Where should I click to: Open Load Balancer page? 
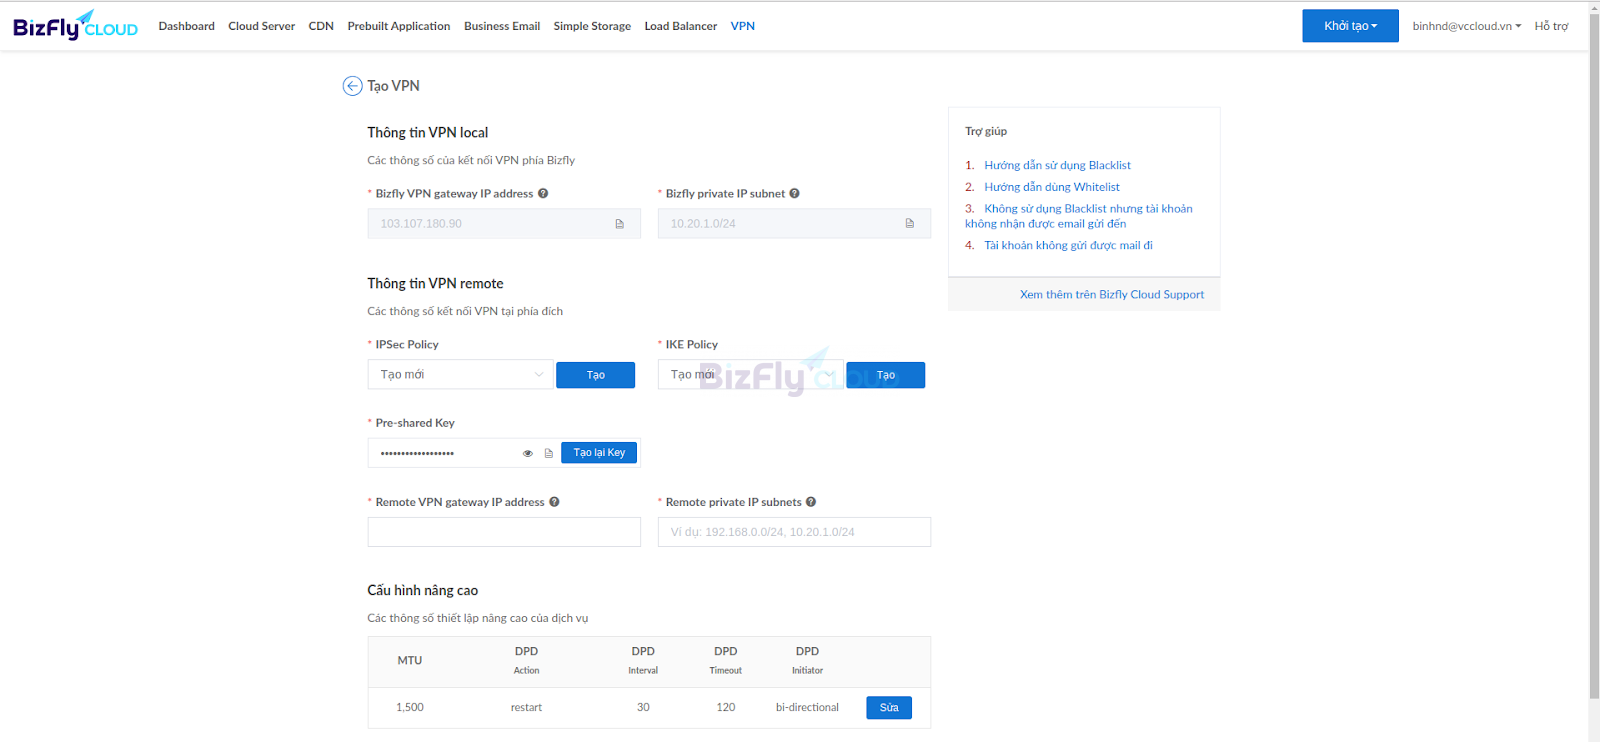tap(681, 26)
